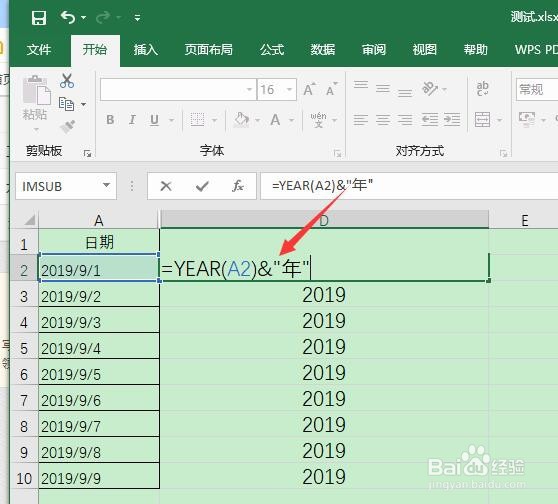Open Insert Function fx dialog
Viewport: 558px width, 504px height.
point(237,186)
